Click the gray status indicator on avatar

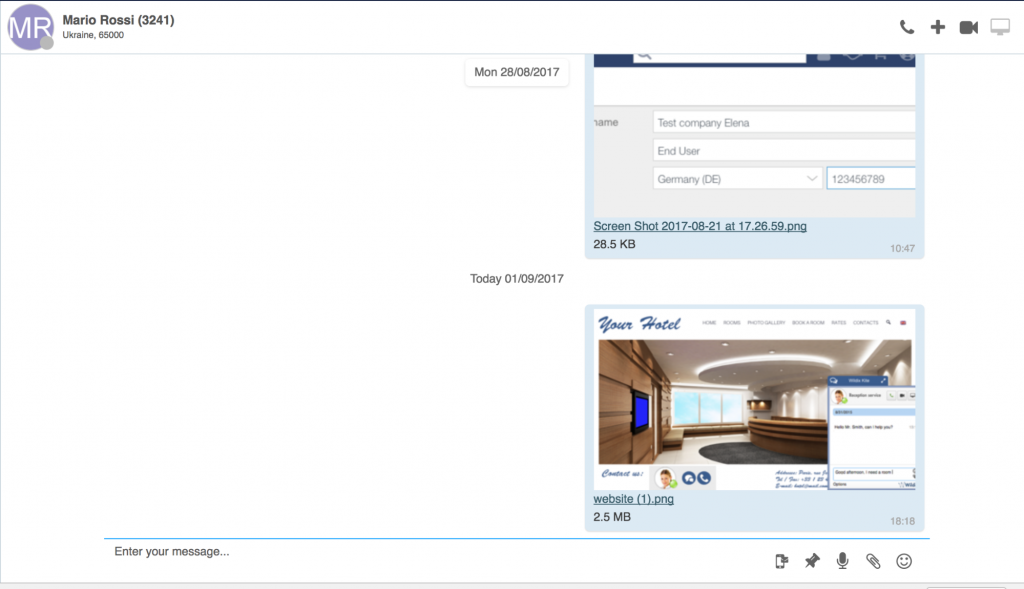[46, 43]
